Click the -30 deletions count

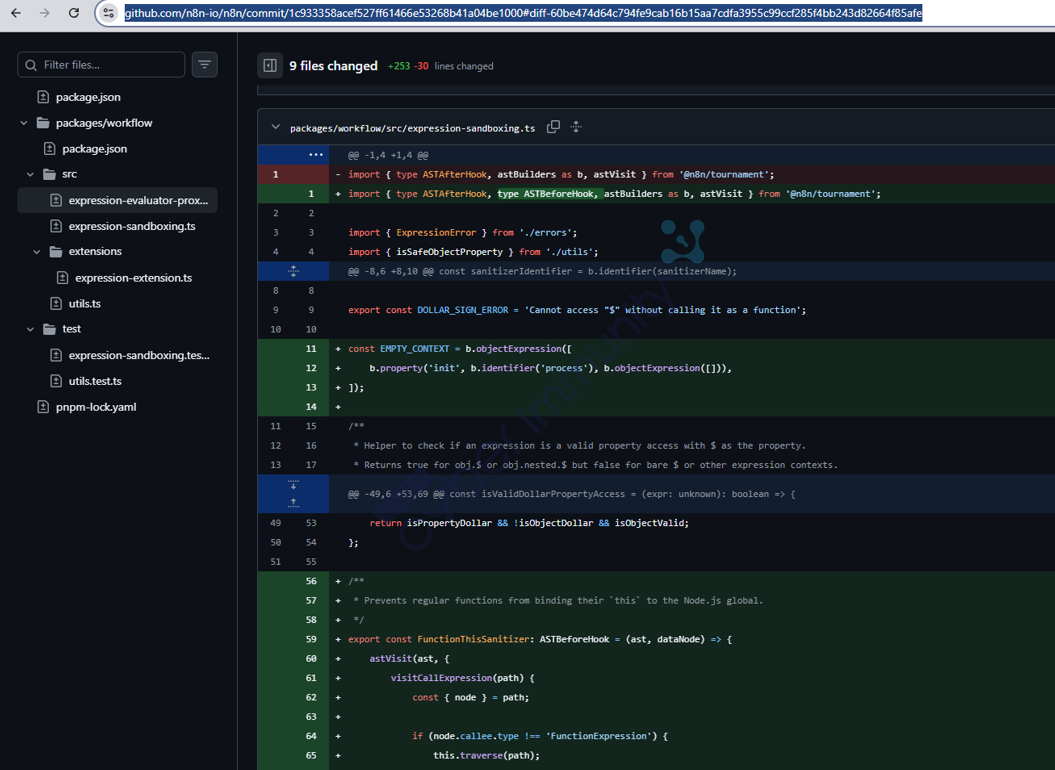coord(421,66)
